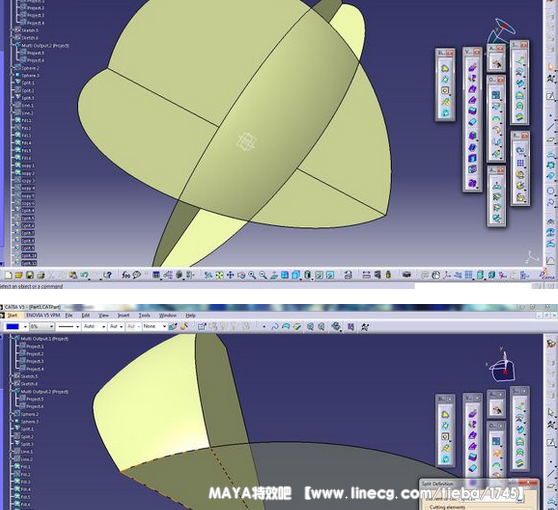
Task: Open the Aut point symbol dropdown
Action: (x=117, y=326)
